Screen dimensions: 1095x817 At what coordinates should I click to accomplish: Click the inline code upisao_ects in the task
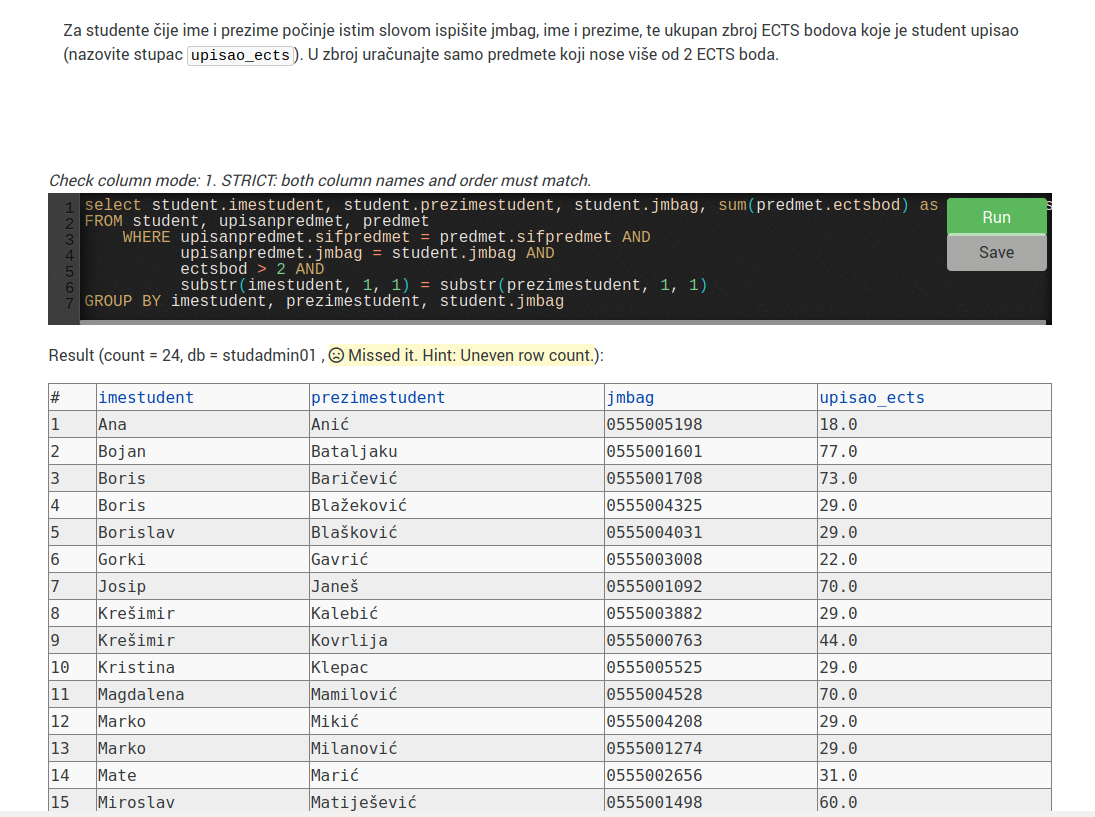(x=240, y=55)
